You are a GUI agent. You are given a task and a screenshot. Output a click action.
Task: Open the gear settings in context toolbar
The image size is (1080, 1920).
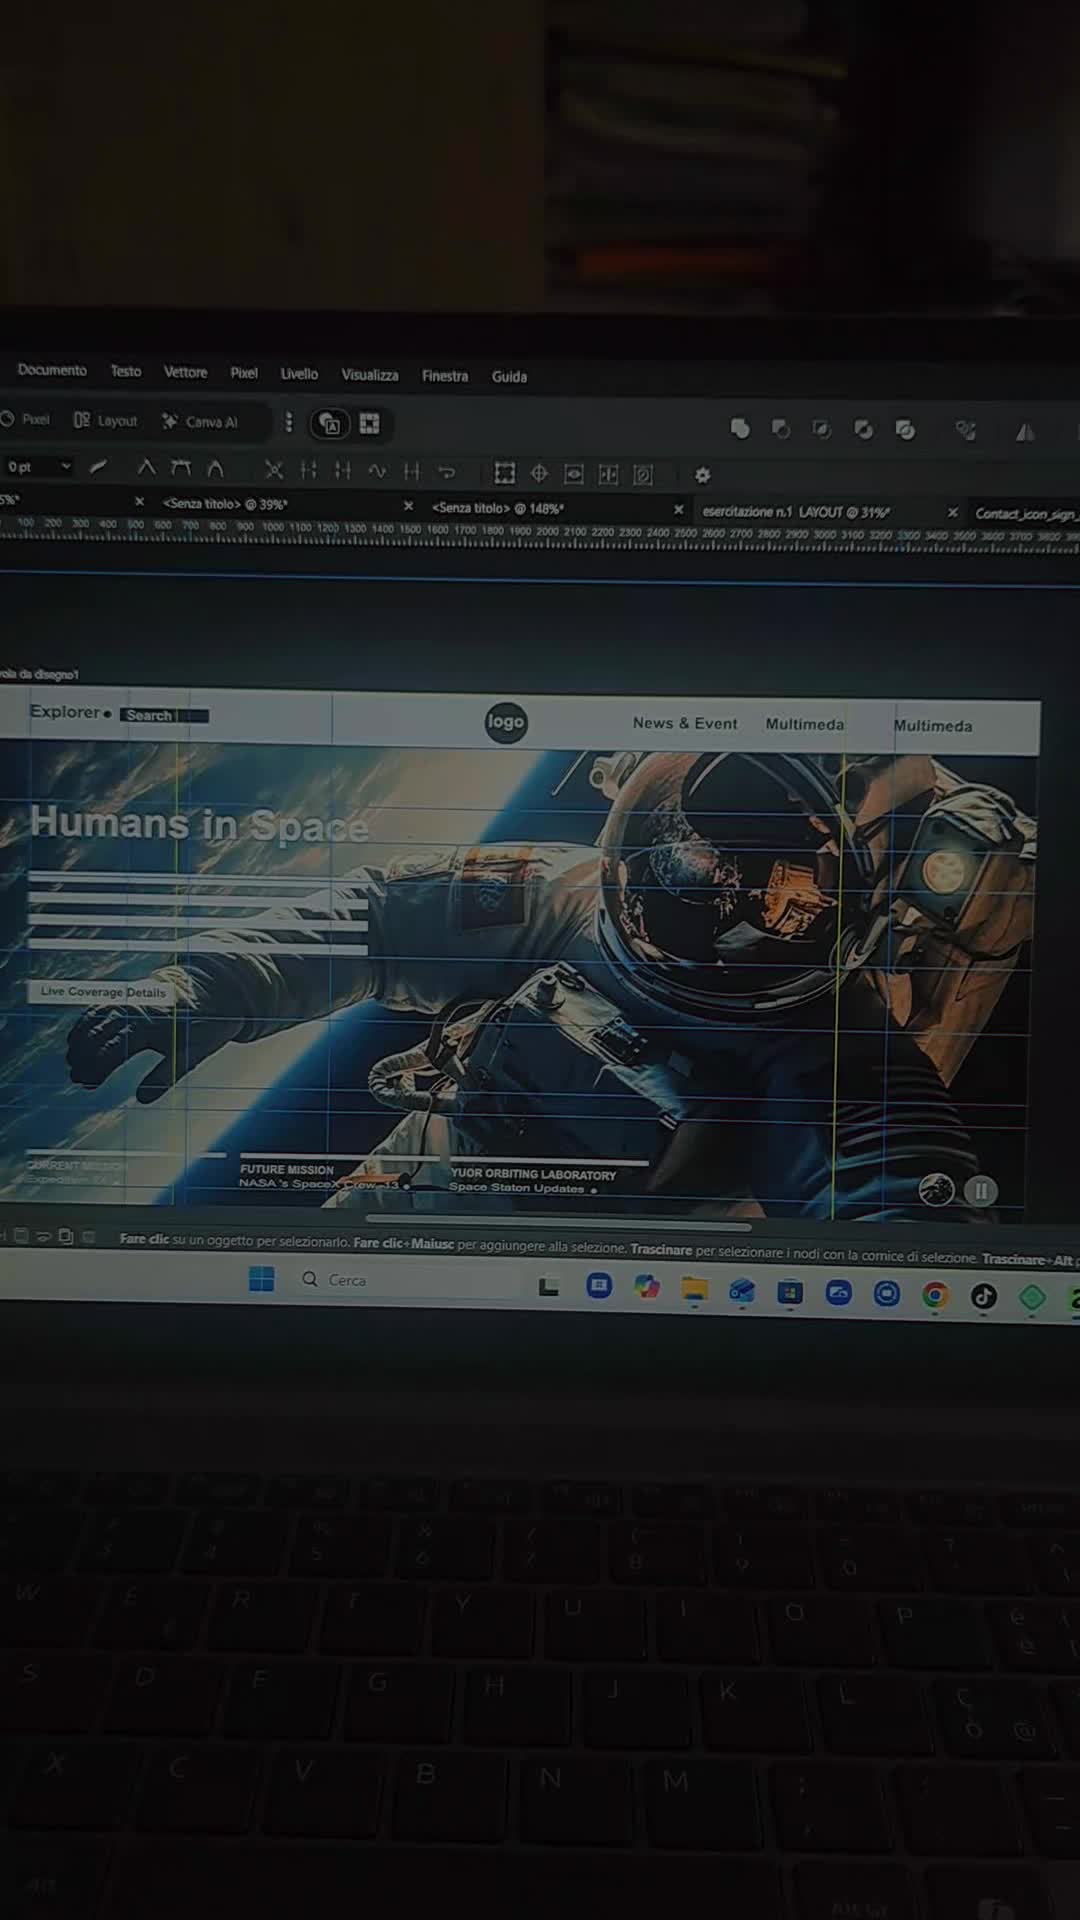[x=702, y=475]
